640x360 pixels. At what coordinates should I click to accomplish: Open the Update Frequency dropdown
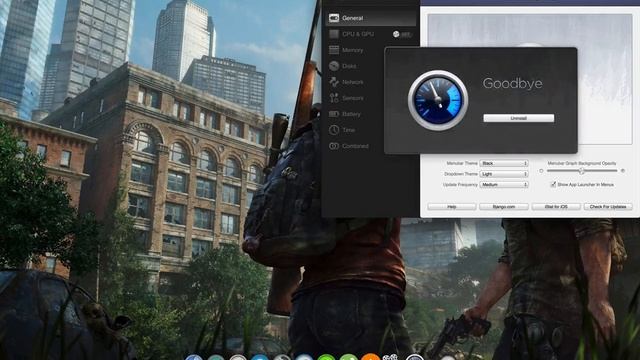coord(504,184)
